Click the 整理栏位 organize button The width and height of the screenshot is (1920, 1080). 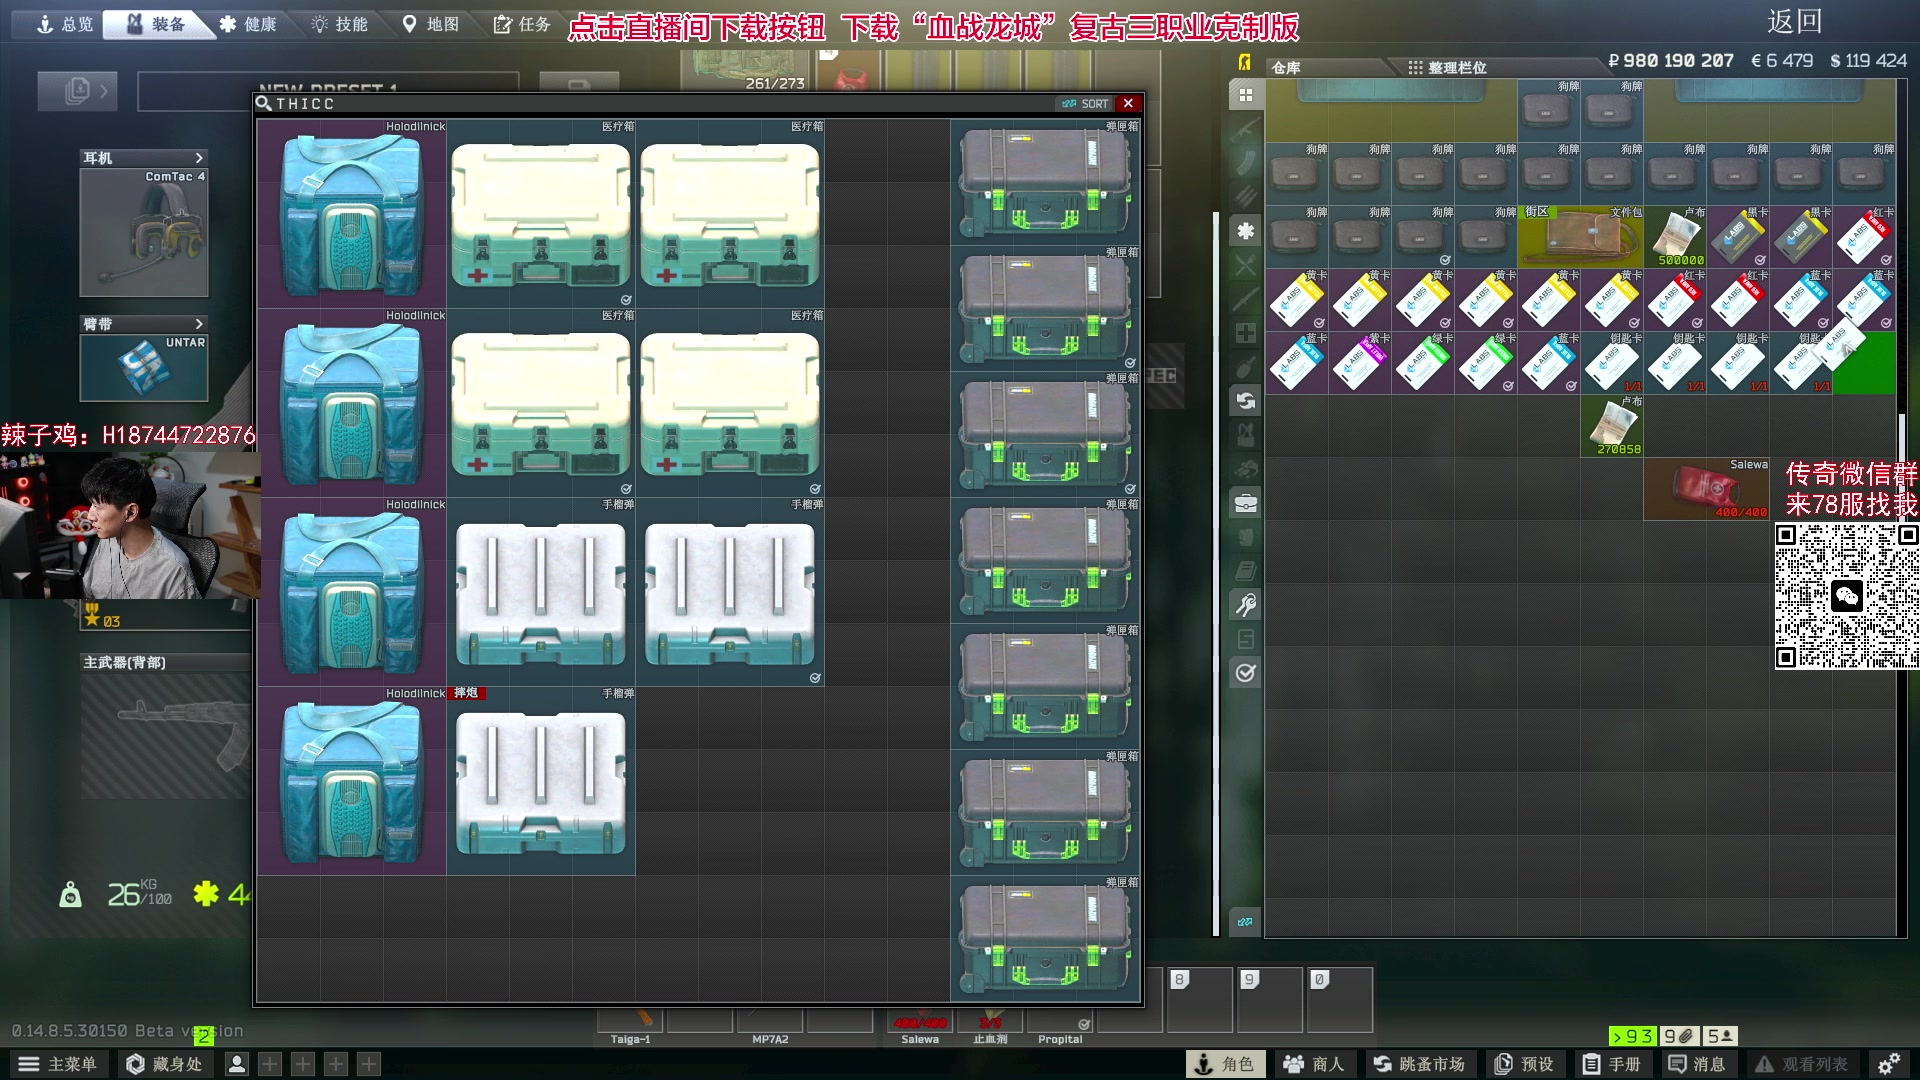[x=1447, y=67]
